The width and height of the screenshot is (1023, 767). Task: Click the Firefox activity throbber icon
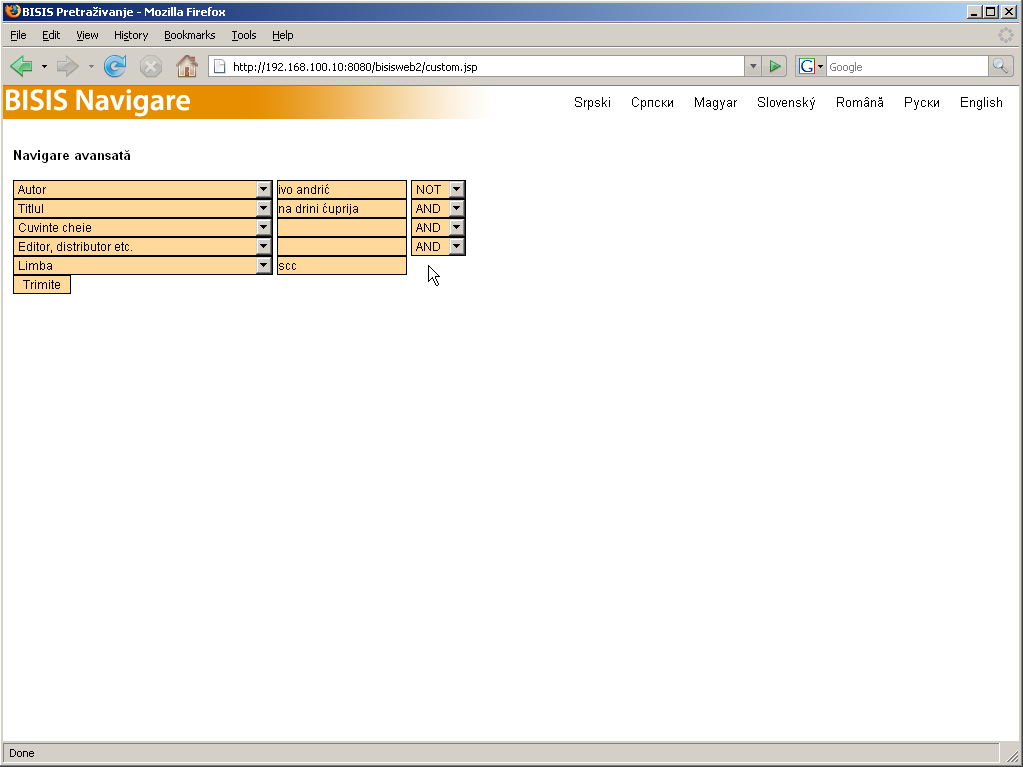1005,35
